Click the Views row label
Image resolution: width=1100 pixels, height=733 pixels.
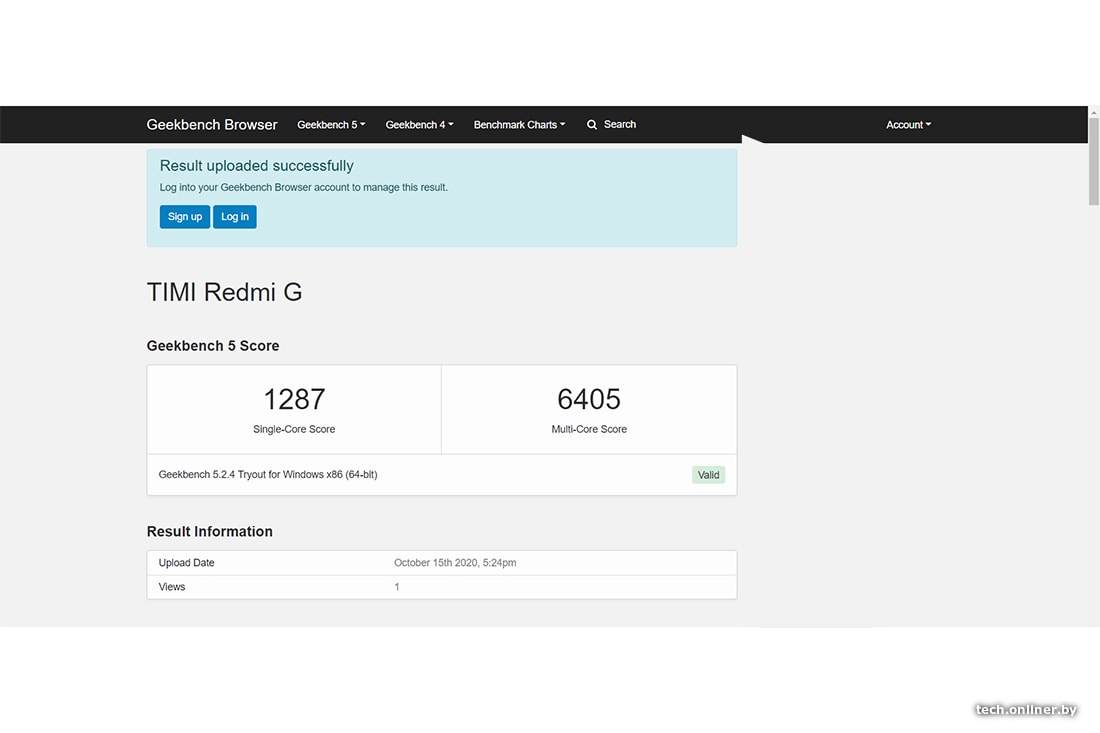tap(172, 587)
